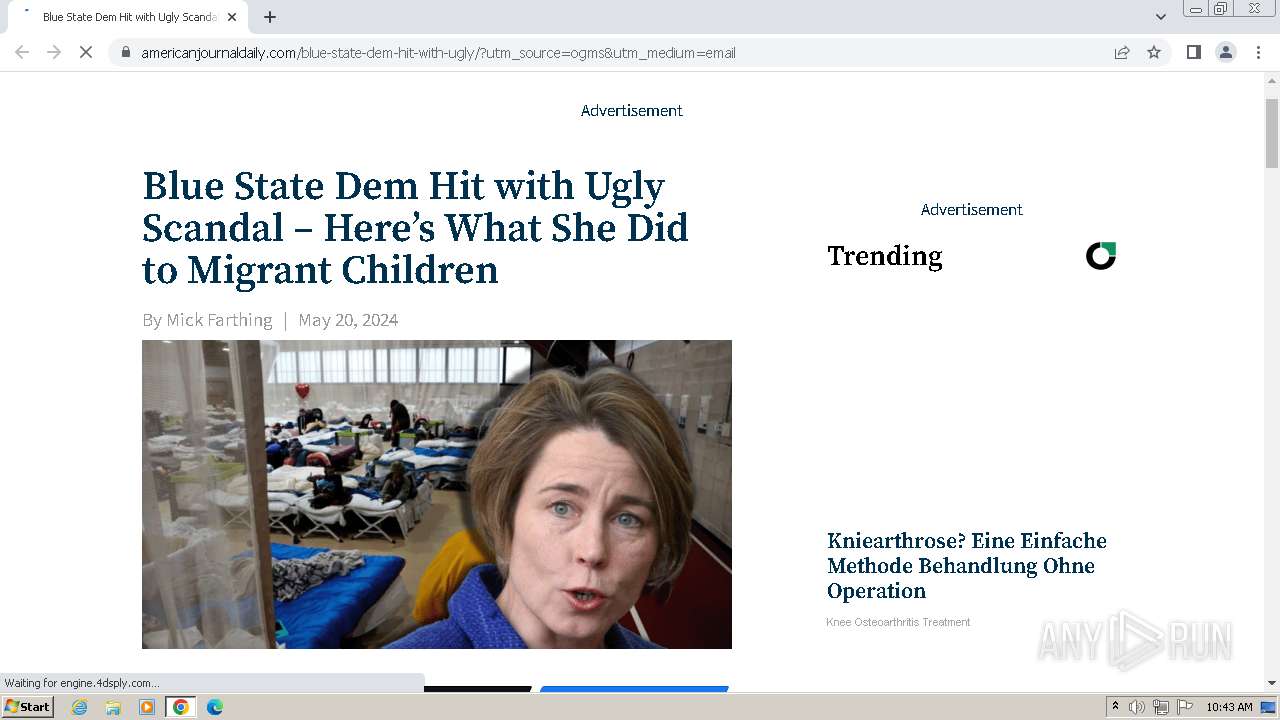
Task: Open the Action Center flag icon
Action: pyautogui.click(x=1185, y=707)
